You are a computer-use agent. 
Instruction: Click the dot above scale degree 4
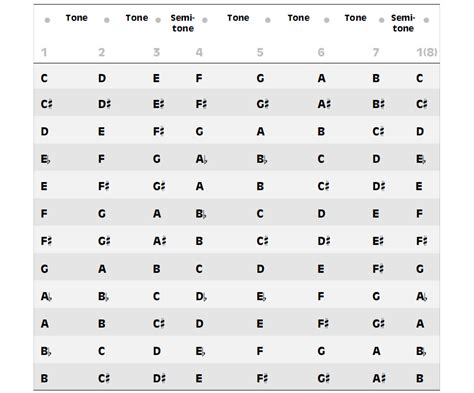tap(205, 20)
